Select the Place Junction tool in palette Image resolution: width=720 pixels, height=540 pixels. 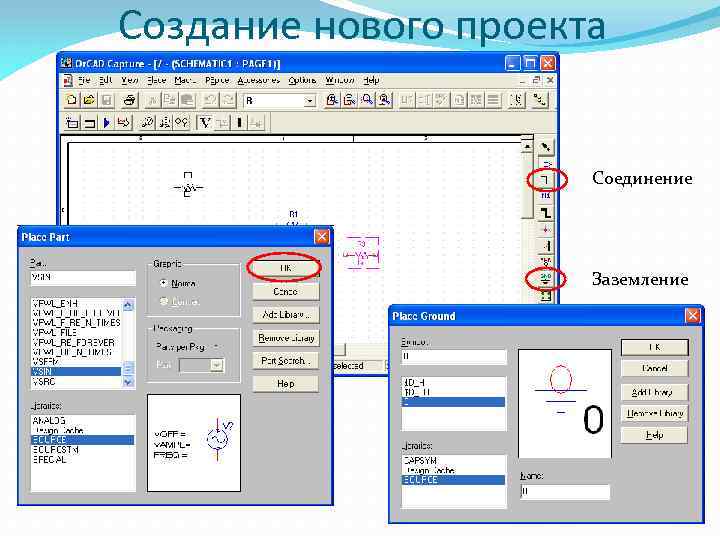(546, 229)
